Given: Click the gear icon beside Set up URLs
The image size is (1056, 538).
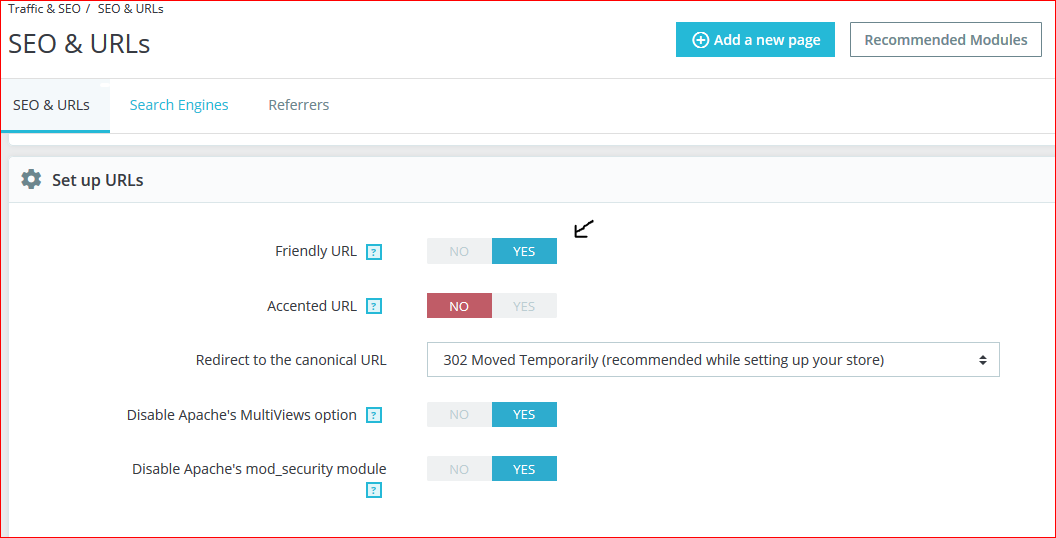Looking at the screenshot, I should pyautogui.click(x=32, y=180).
